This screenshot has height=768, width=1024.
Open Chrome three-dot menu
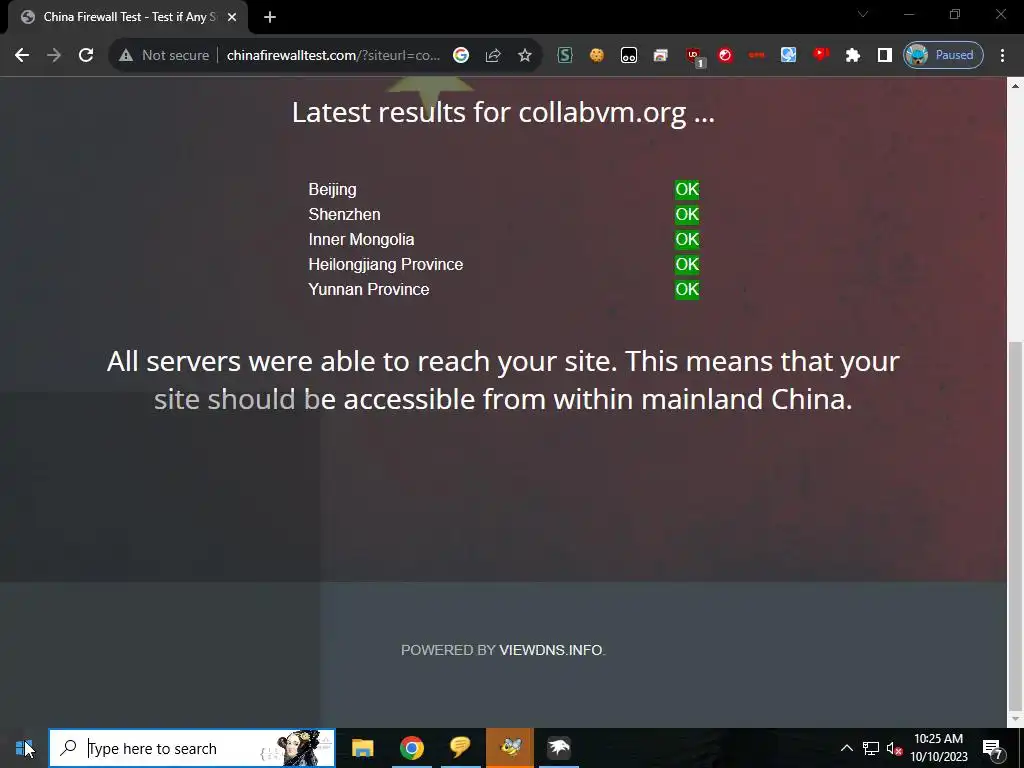click(x=1002, y=56)
